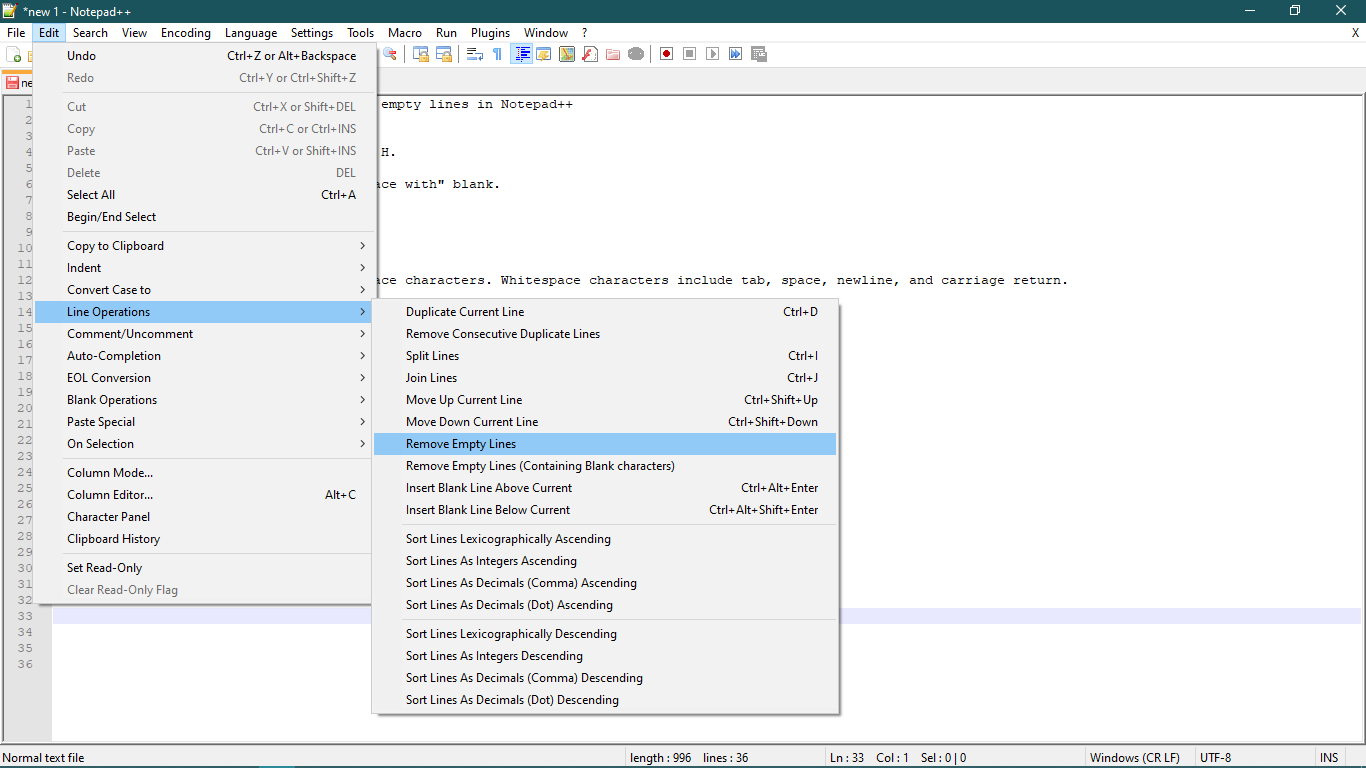Open the Replace dialog from the toolbar
The image size is (1366, 768).
tap(390, 53)
